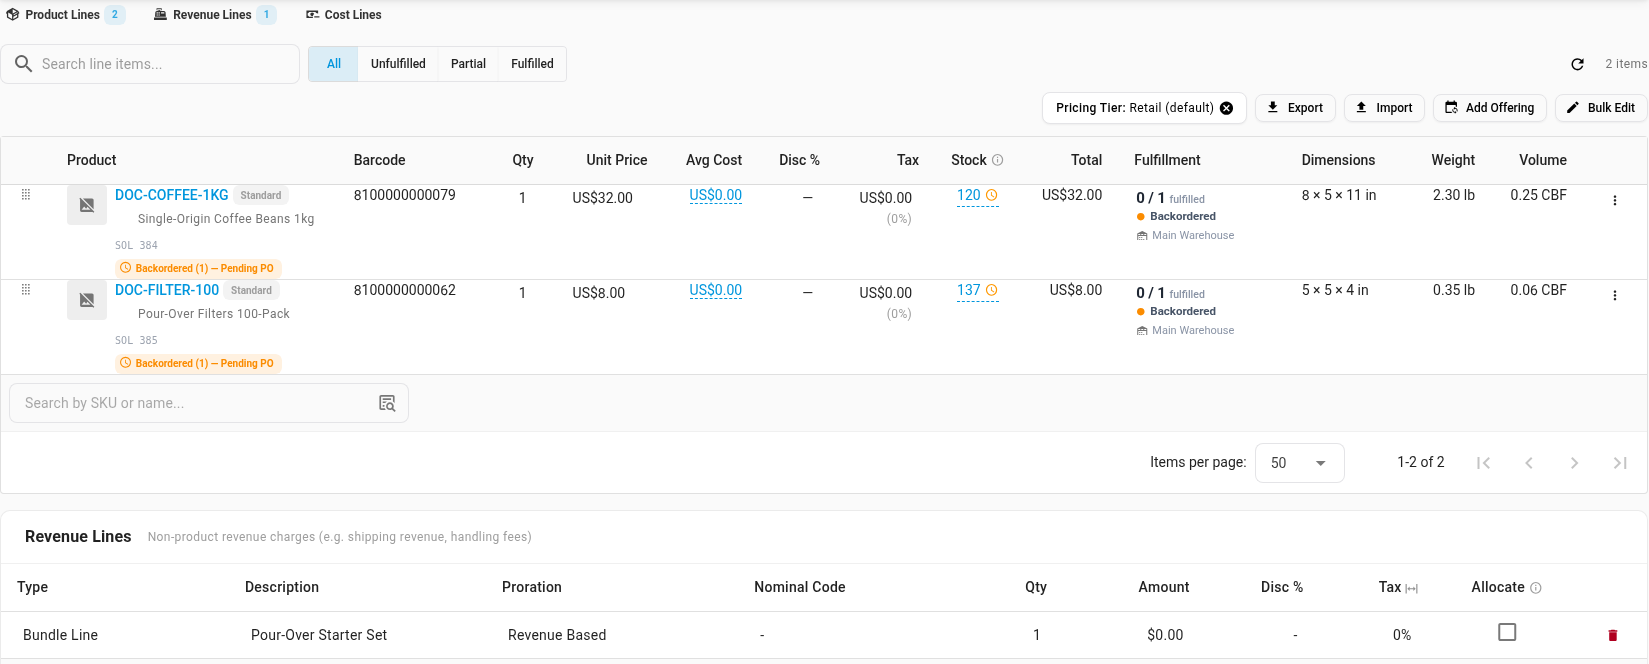Click the Search line items field
This screenshot has height=664, width=1649.
pyautogui.click(x=150, y=64)
